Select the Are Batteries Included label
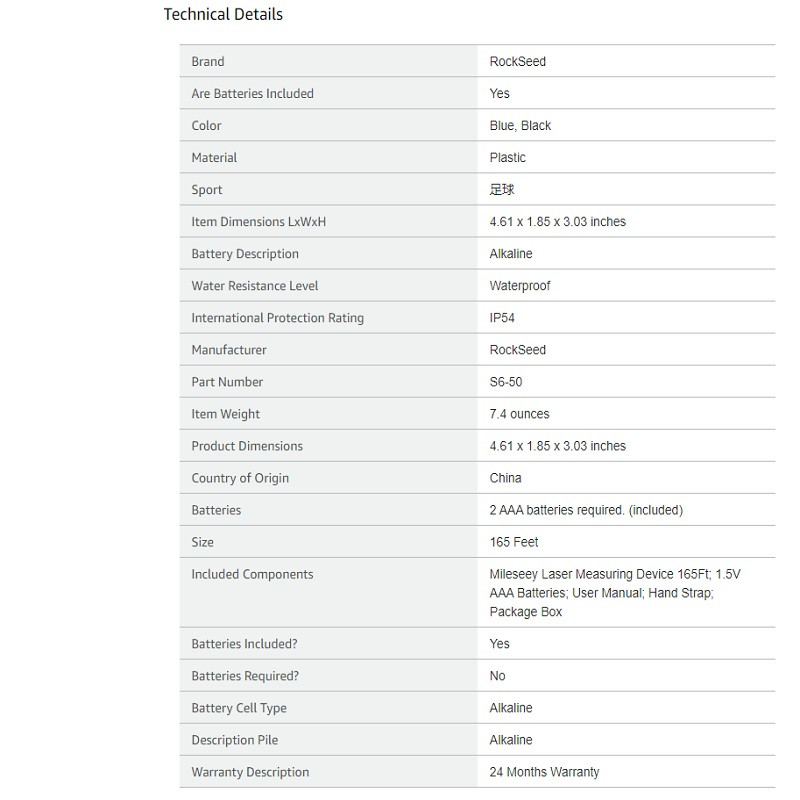 tap(253, 93)
